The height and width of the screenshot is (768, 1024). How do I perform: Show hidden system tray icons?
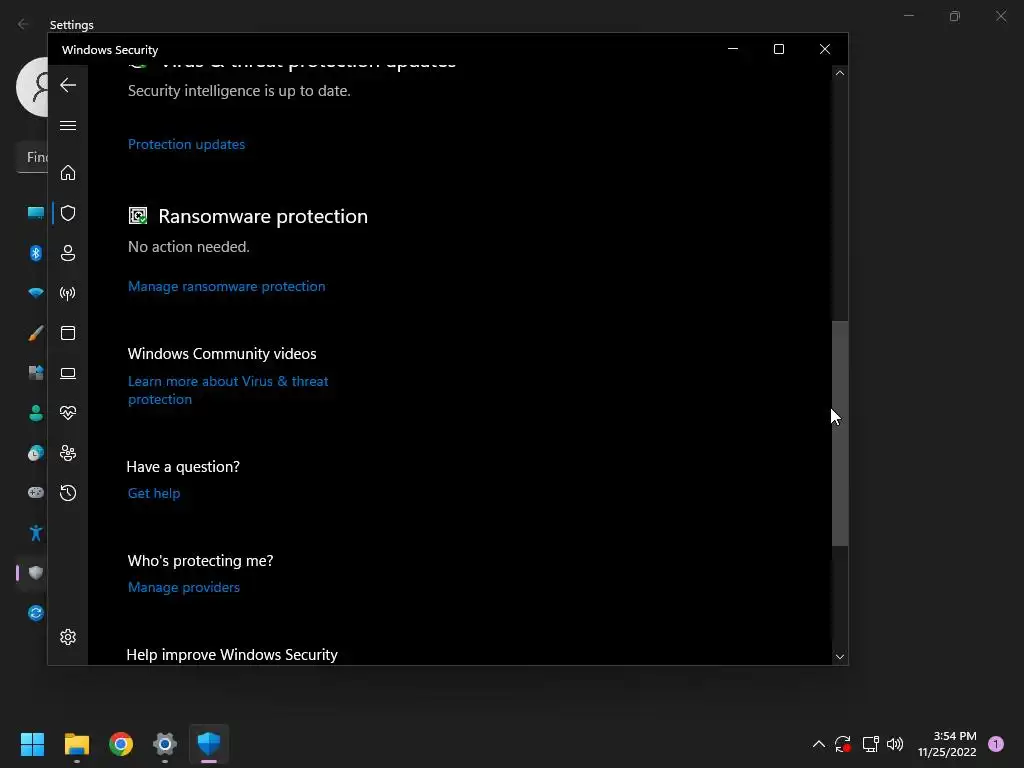pos(818,744)
